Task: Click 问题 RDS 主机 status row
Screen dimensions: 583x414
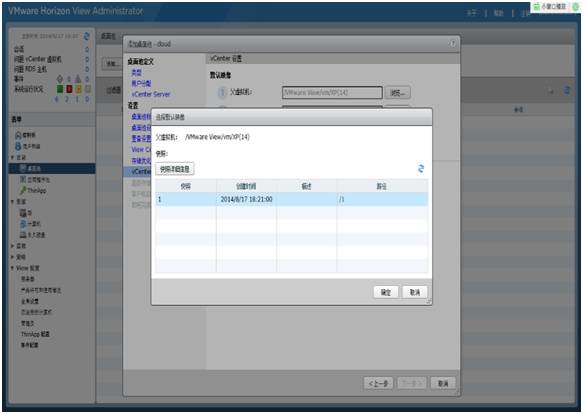Action: point(51,69)
